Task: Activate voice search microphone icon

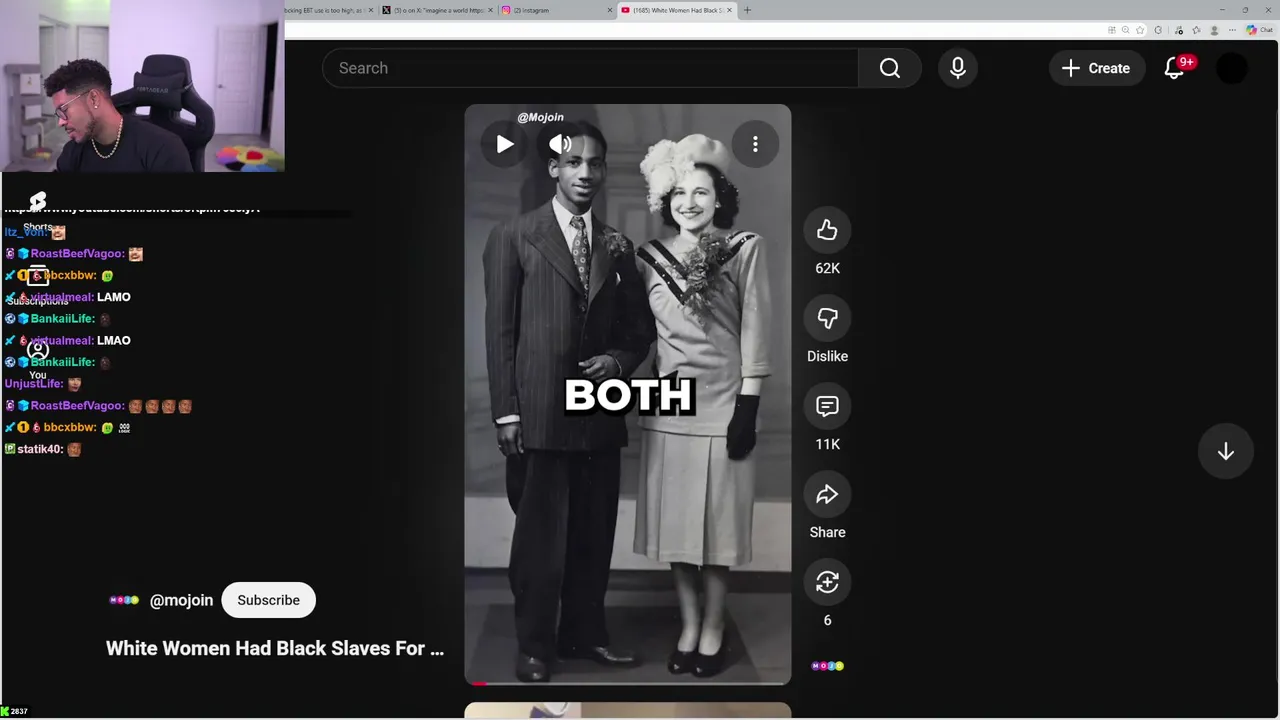Action: (958, 68)
